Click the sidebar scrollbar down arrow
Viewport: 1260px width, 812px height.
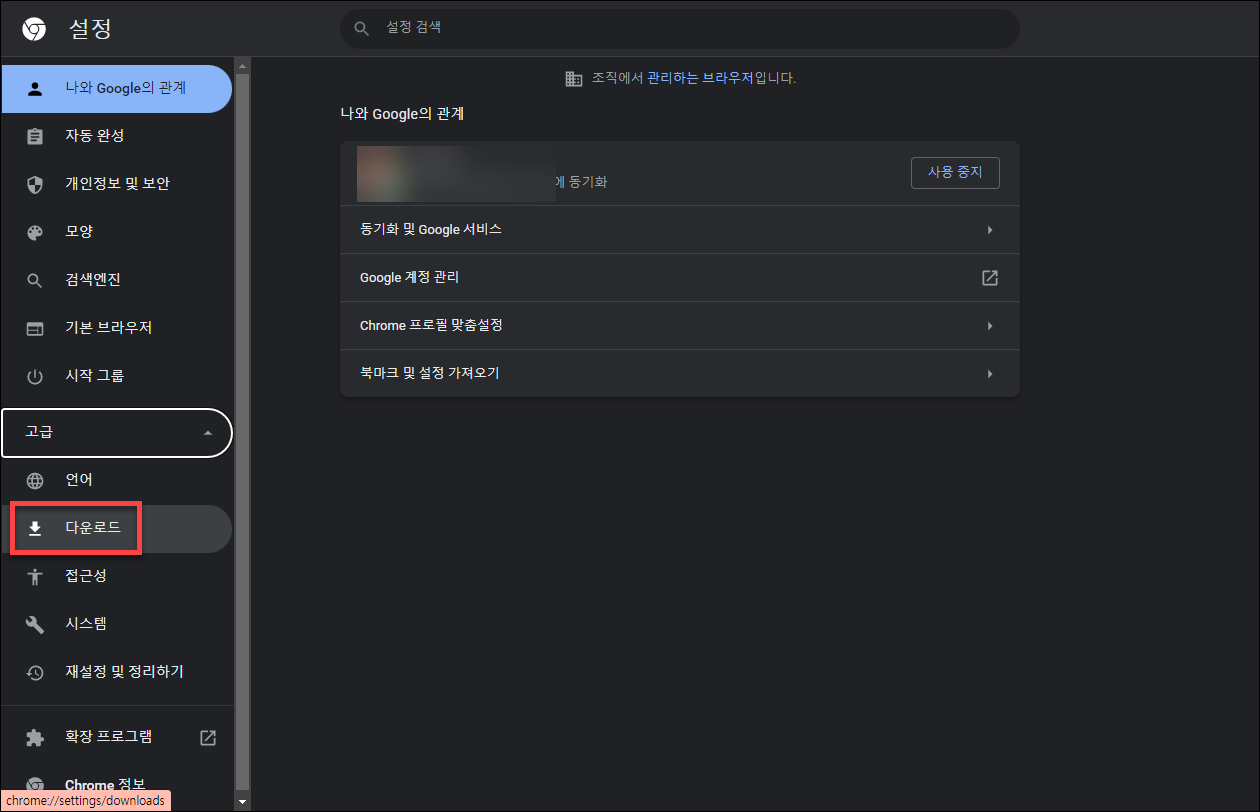click(241, 803)
